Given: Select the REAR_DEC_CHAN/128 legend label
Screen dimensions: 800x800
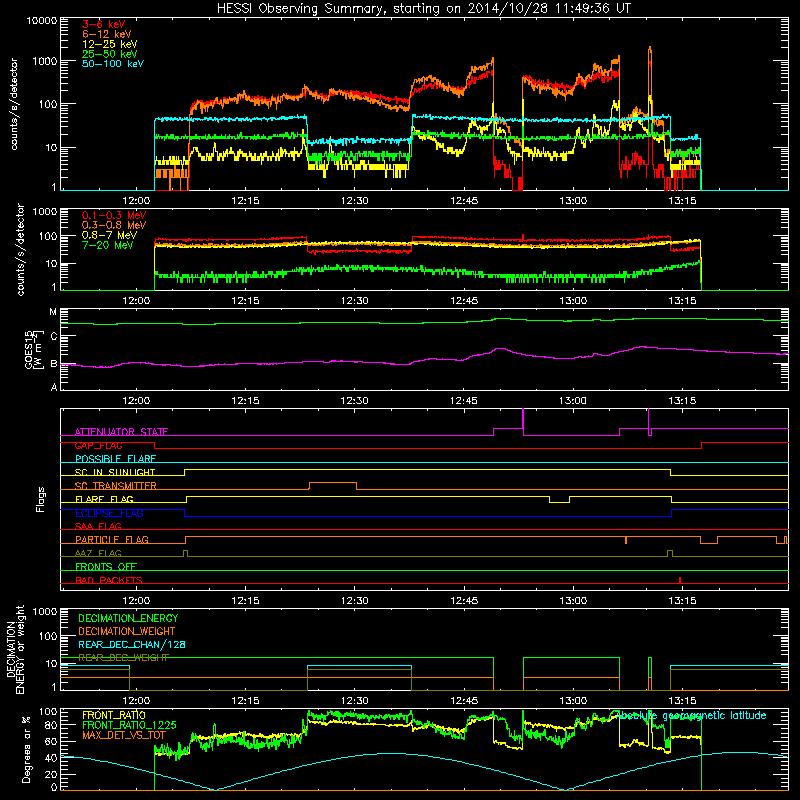Looking at the screenshot, I should coord(132,645).
